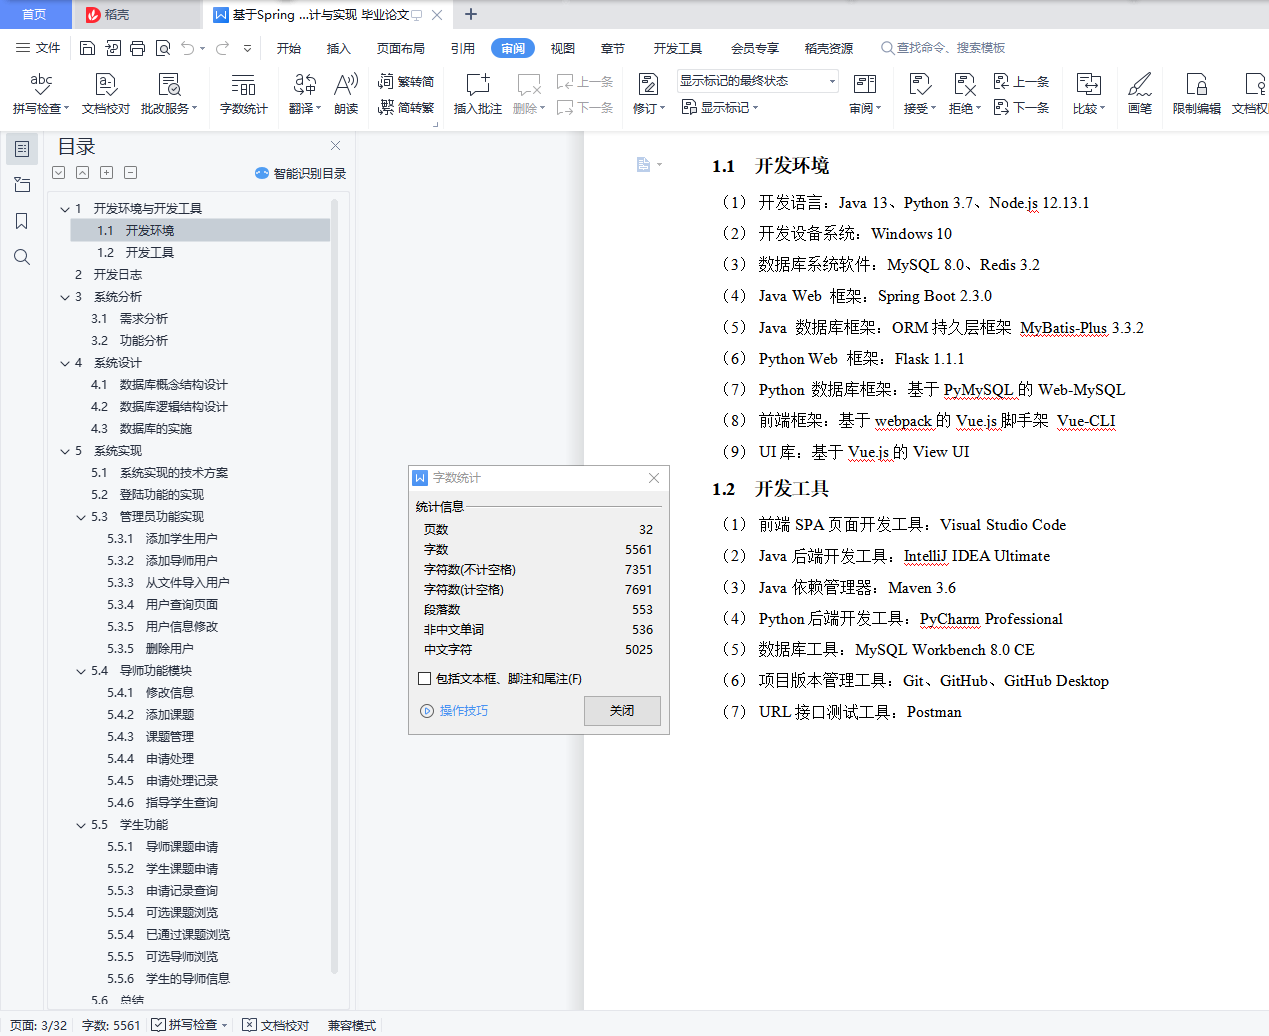Enable 包括文本框、脚注和尾注 checkbox
1269x1036 pixels.
[x=425, y=678]
